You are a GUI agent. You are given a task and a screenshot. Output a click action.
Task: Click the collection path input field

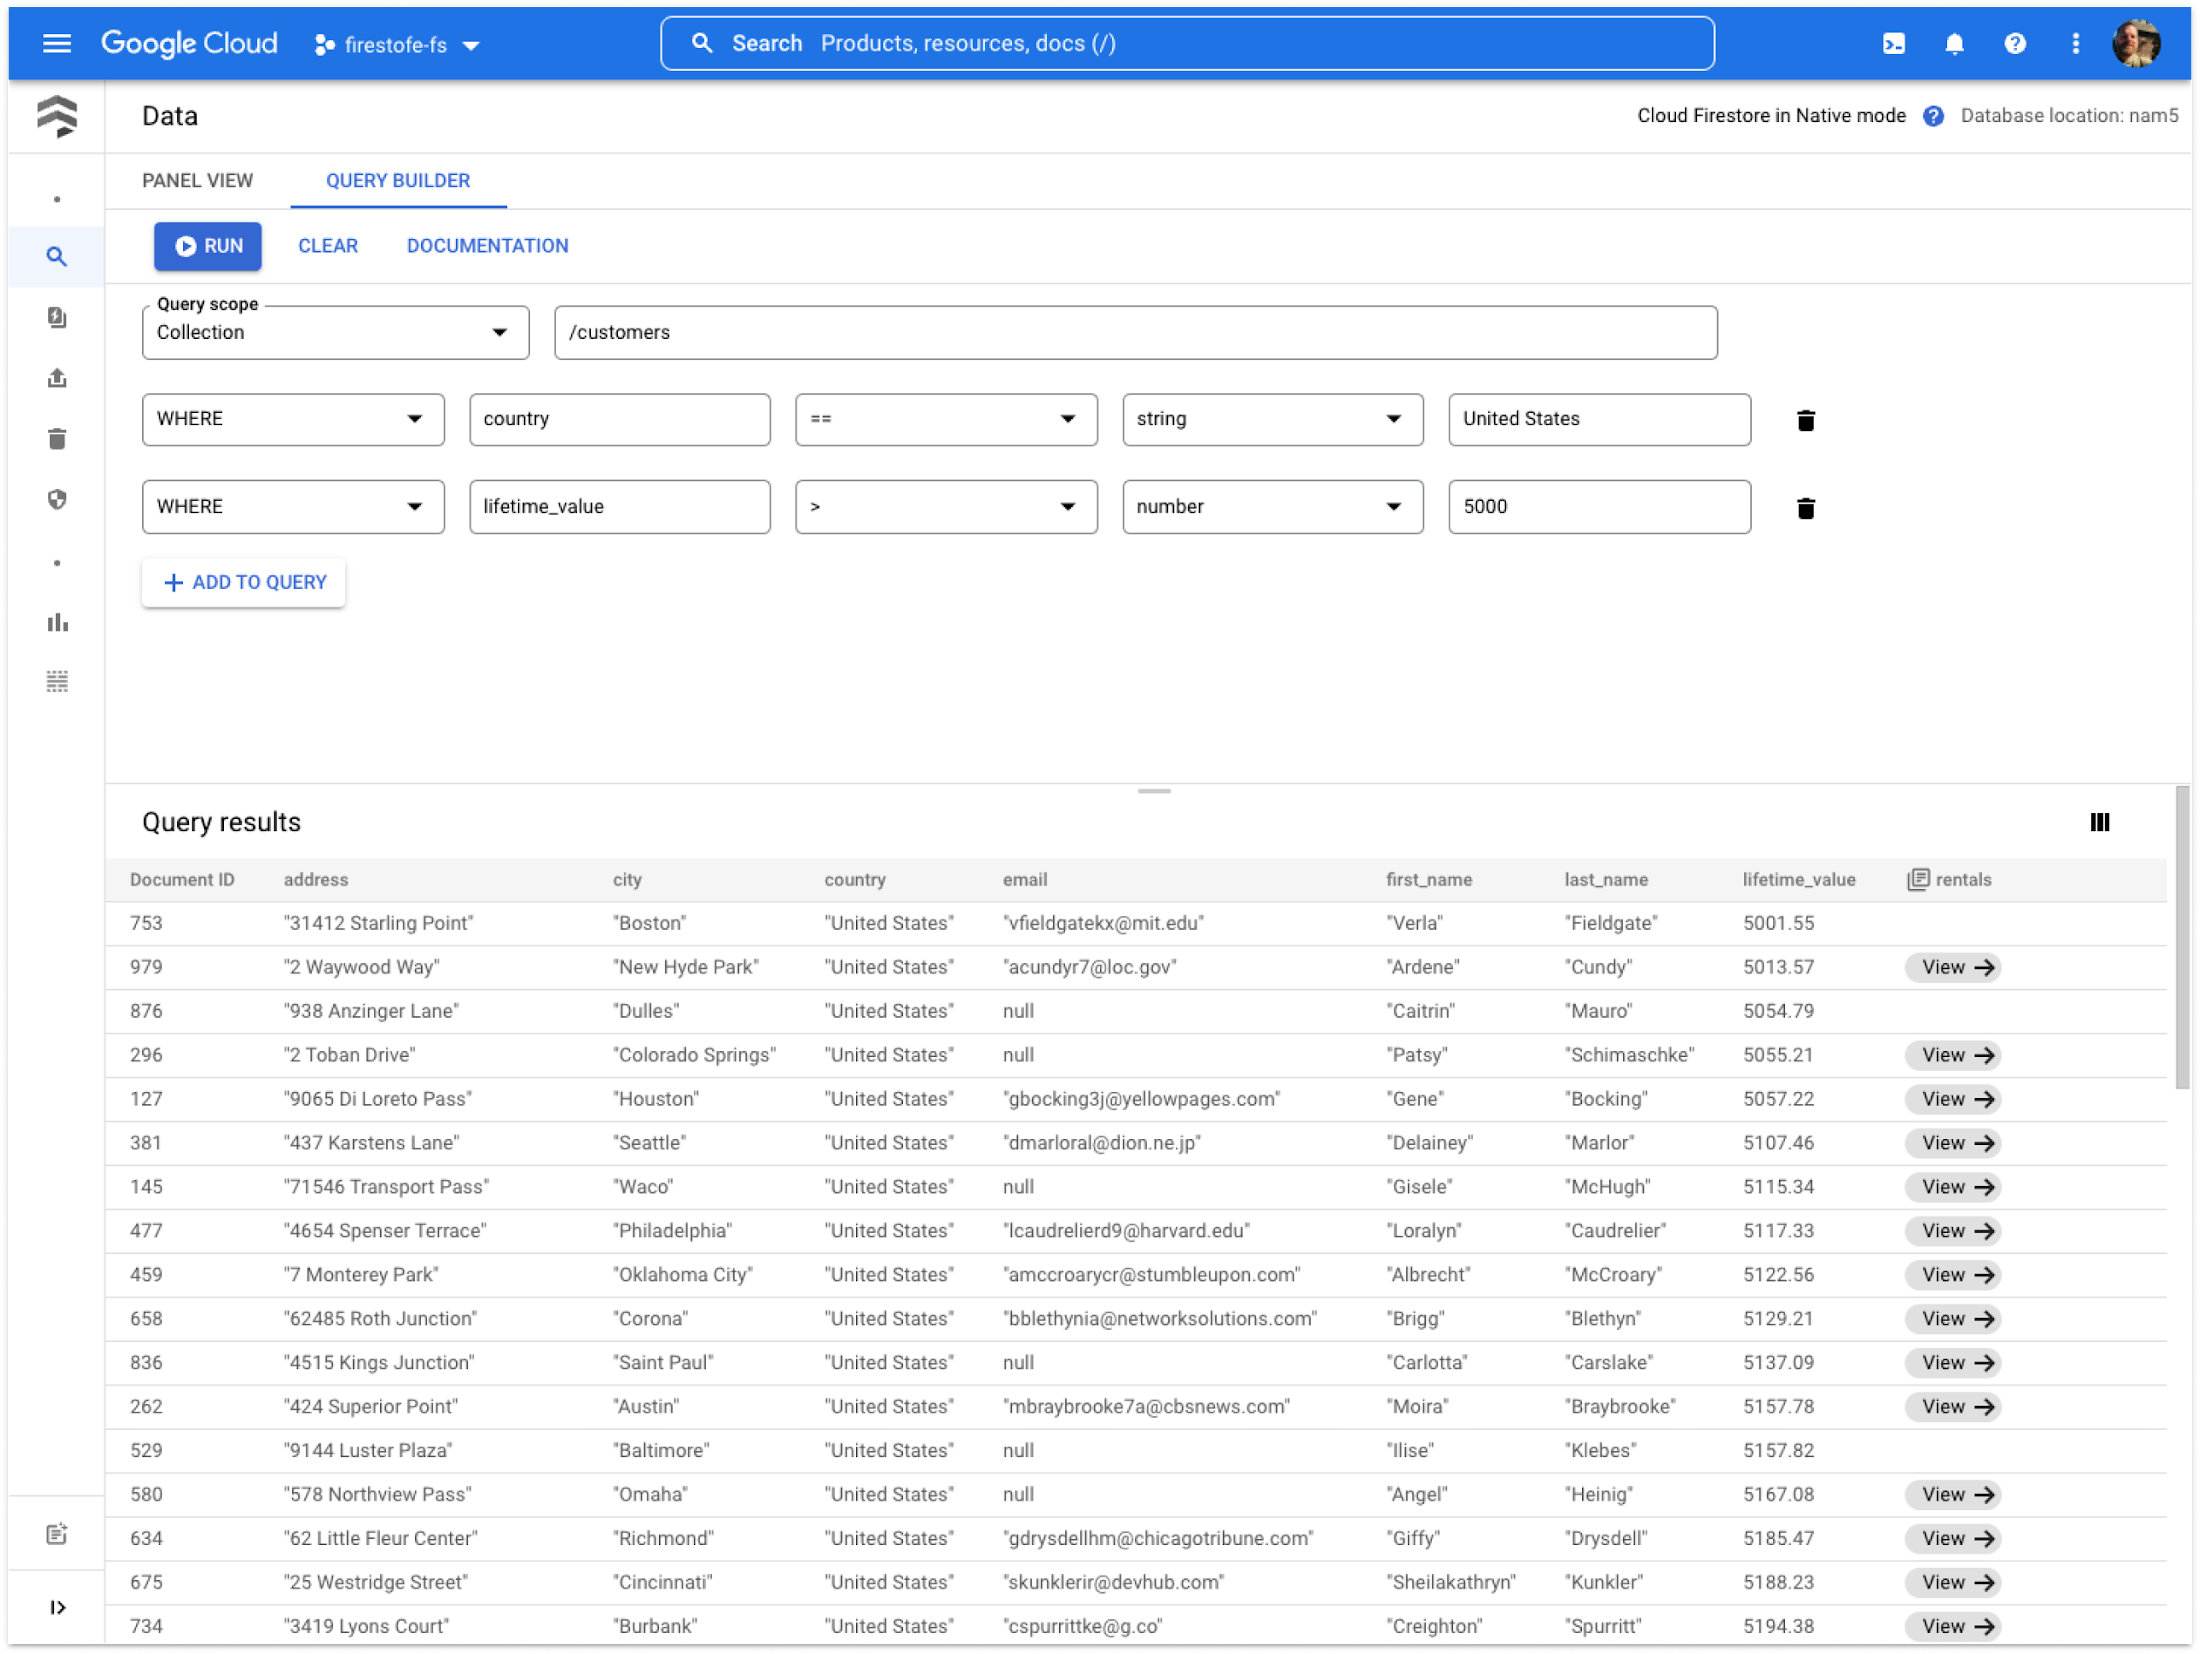click(x=1136, y=332)
